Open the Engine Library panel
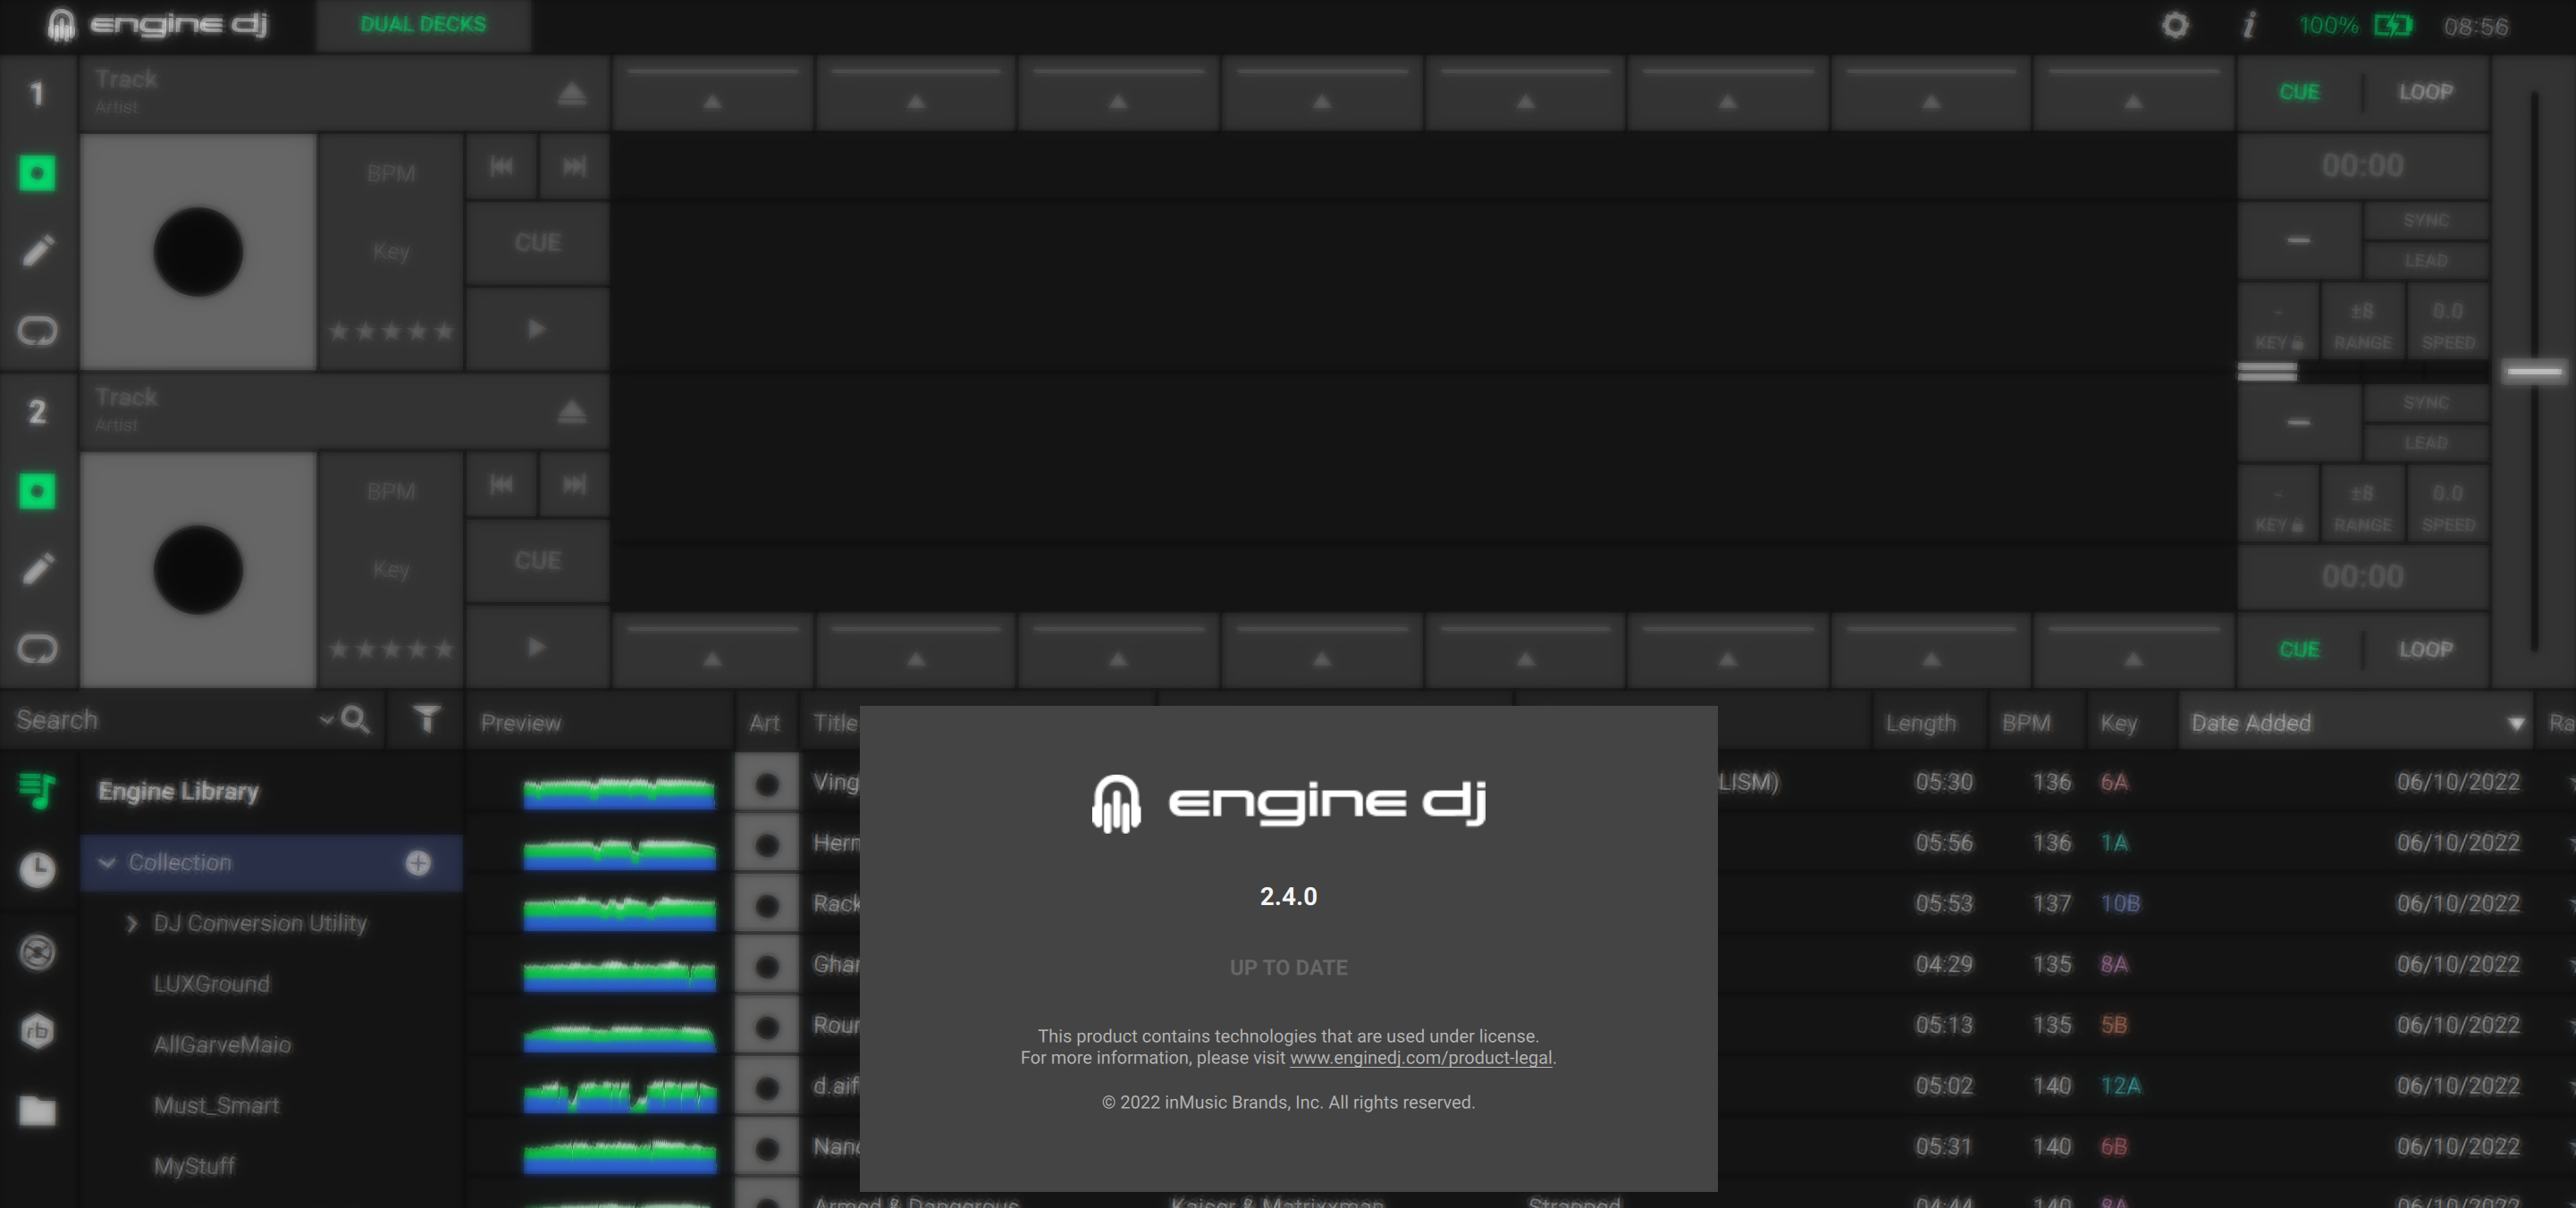2576x1208 pixels. (37, 792)
